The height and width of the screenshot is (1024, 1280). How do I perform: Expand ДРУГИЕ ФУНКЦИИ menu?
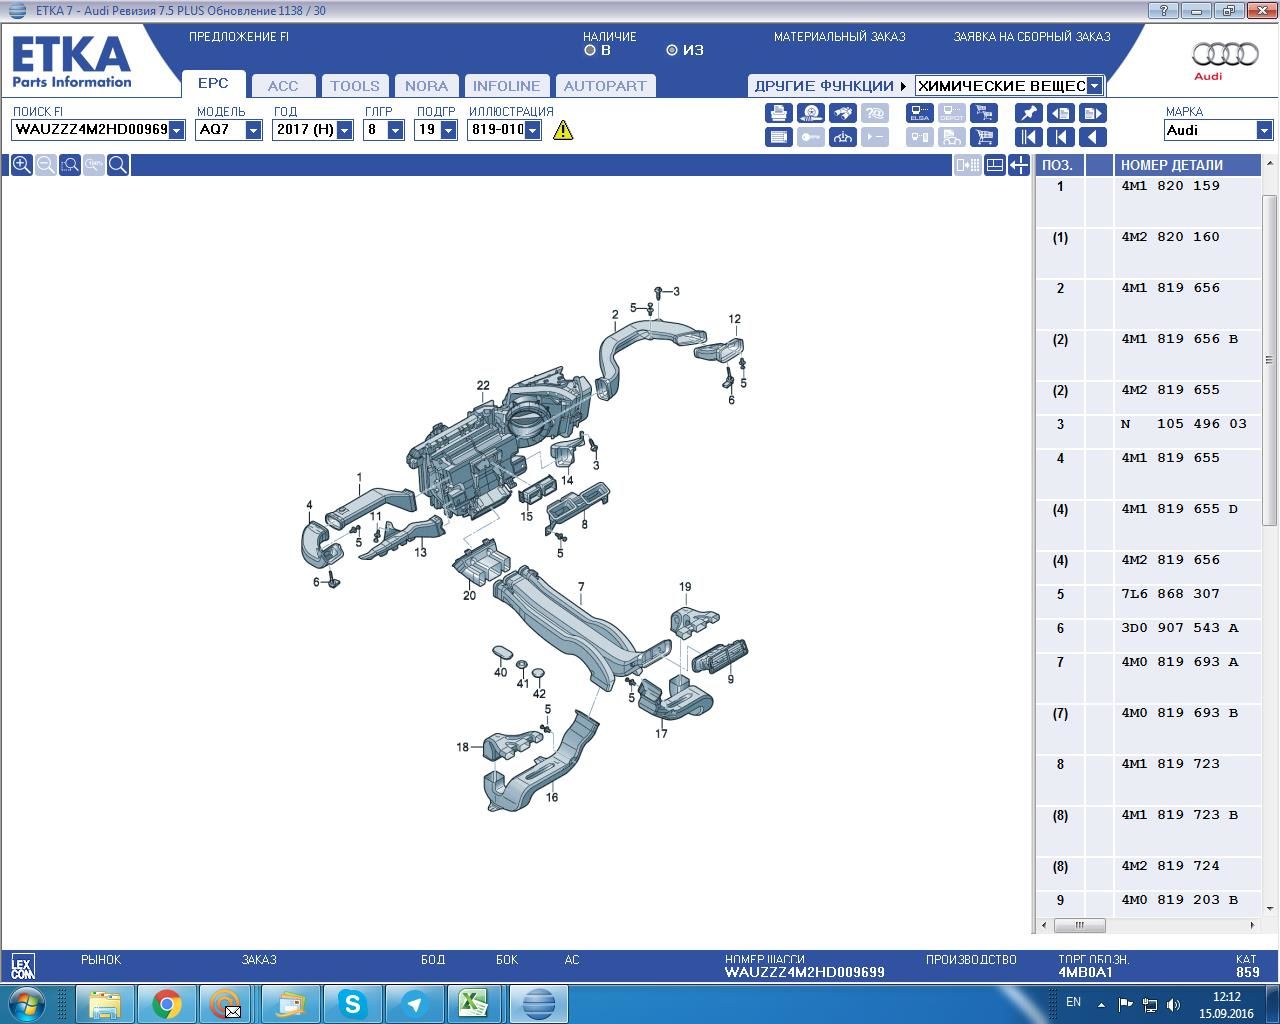click(830, 86)
